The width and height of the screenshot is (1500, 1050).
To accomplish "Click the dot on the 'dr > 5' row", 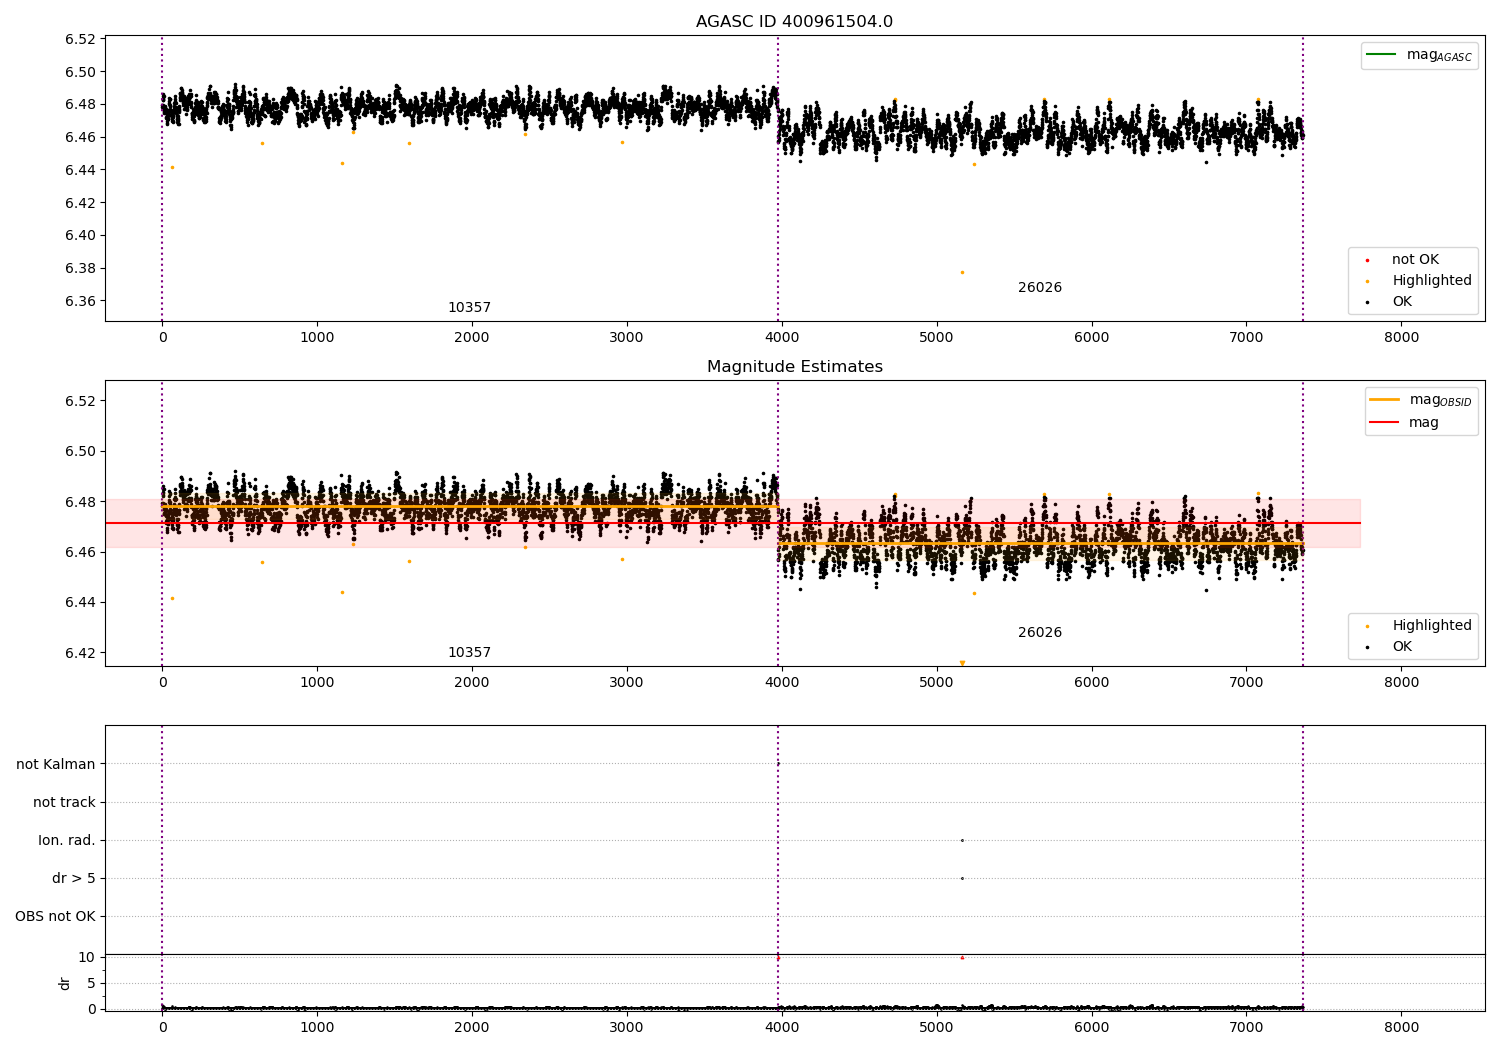I will (962, 878).
